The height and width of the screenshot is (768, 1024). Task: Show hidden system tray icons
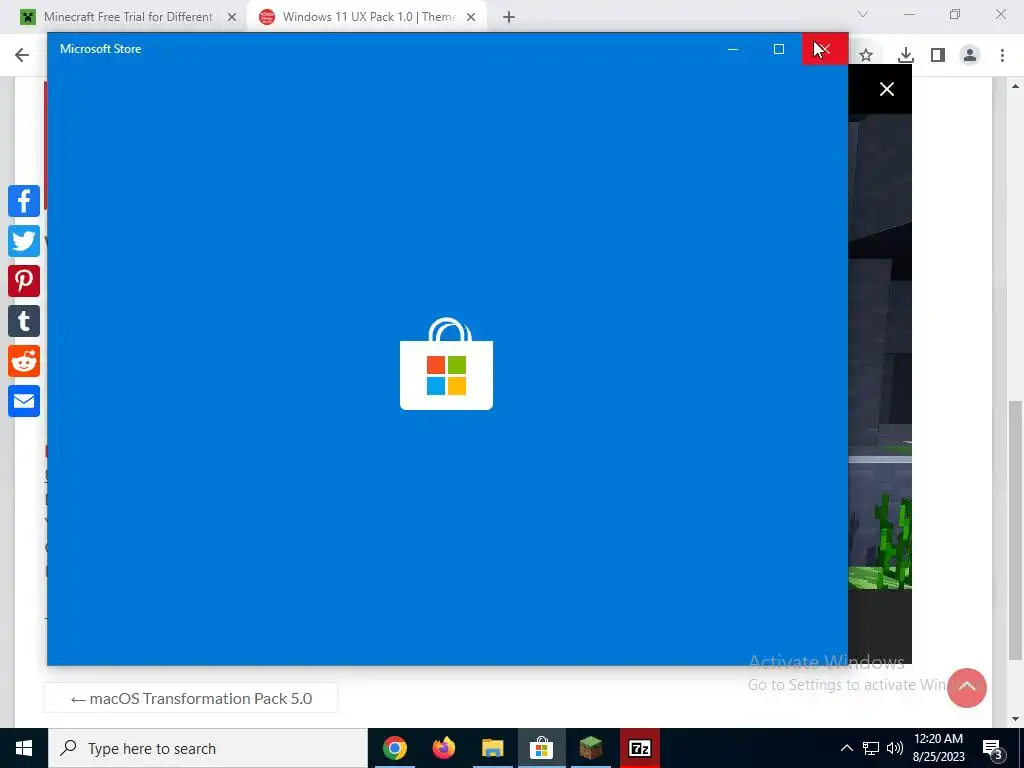[x=846, y=748]
